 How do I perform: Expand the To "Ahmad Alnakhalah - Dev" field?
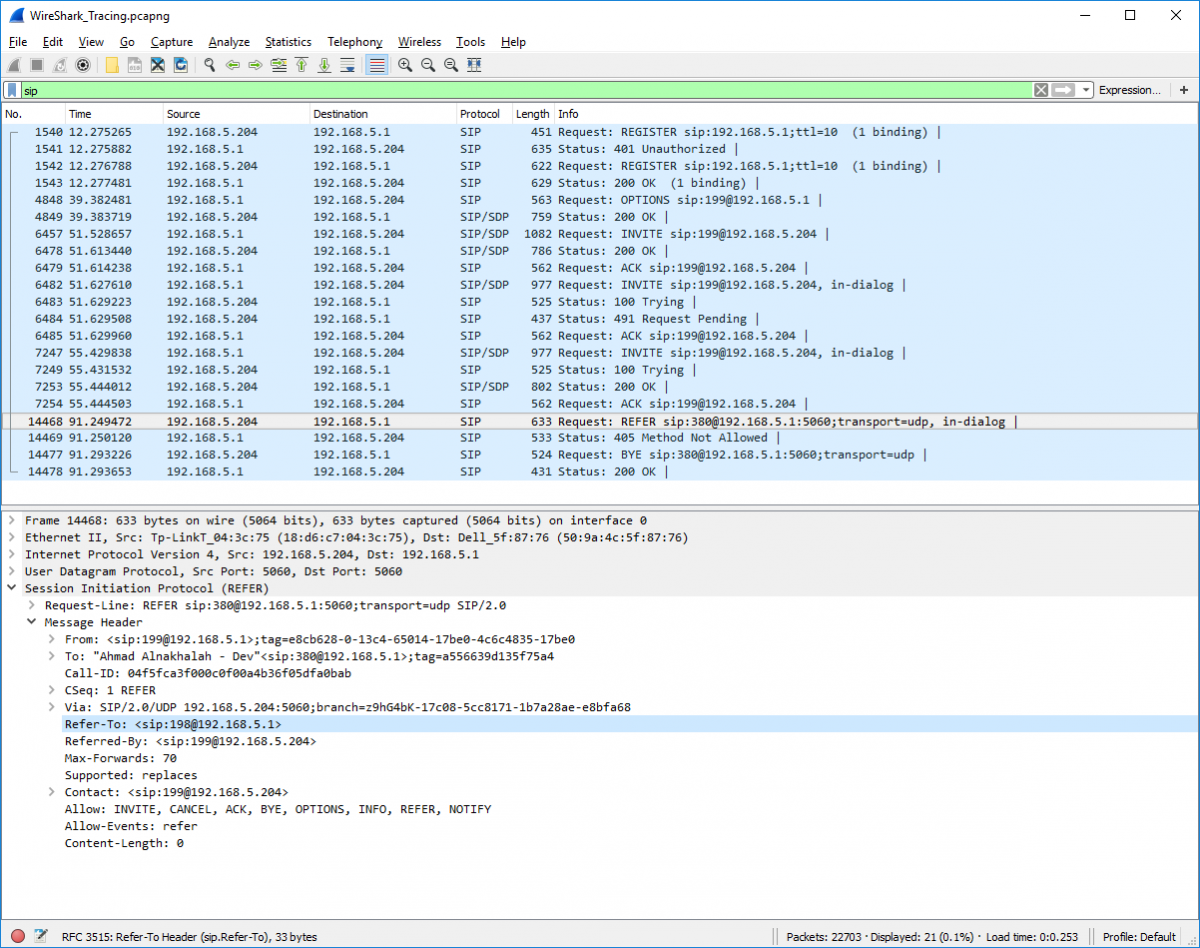click(x=52, y=657)
